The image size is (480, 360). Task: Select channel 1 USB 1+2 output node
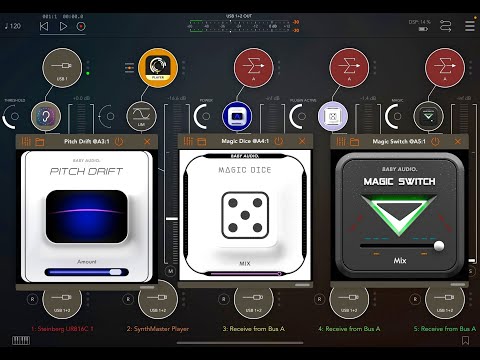coord(62,303)
